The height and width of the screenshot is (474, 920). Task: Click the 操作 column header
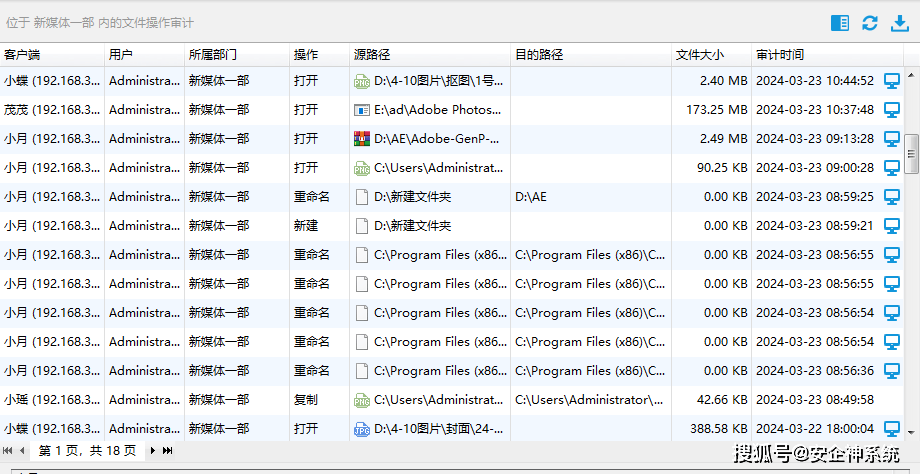306,55
